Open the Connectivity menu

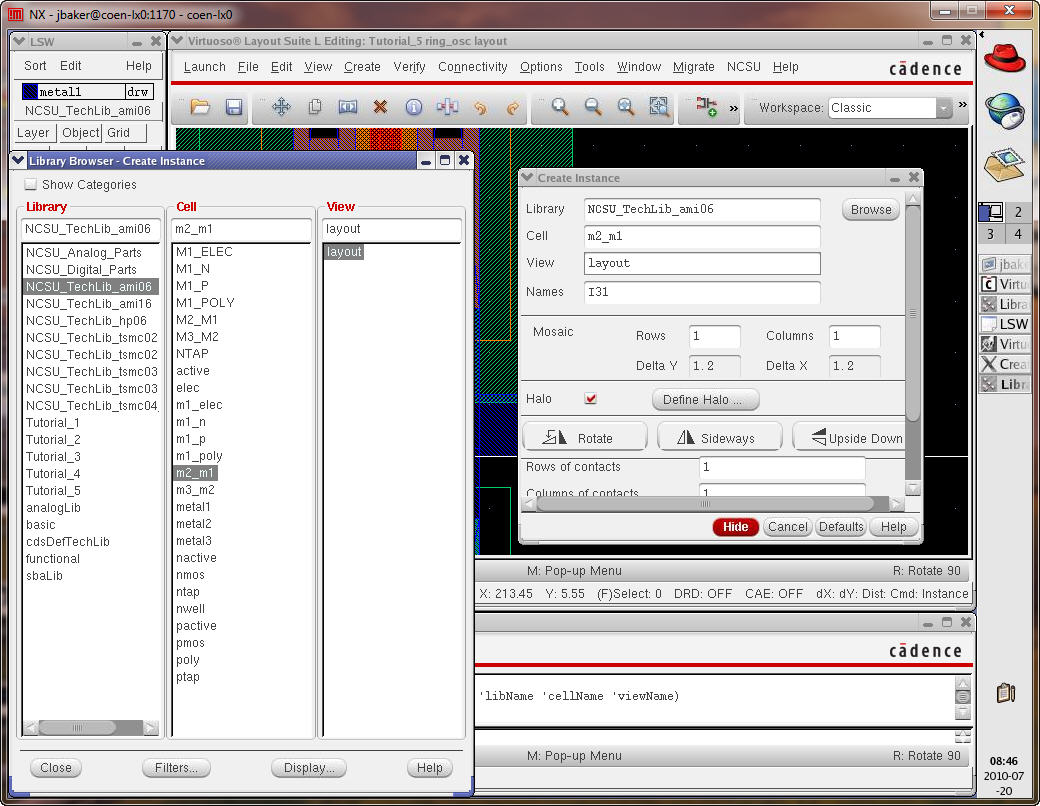click(x=472, y=67)
